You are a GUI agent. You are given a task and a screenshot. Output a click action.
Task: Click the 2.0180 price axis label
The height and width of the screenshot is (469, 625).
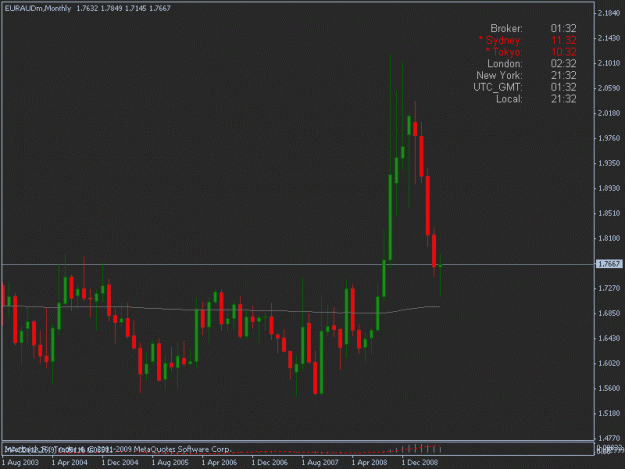[x=609, y=113]
